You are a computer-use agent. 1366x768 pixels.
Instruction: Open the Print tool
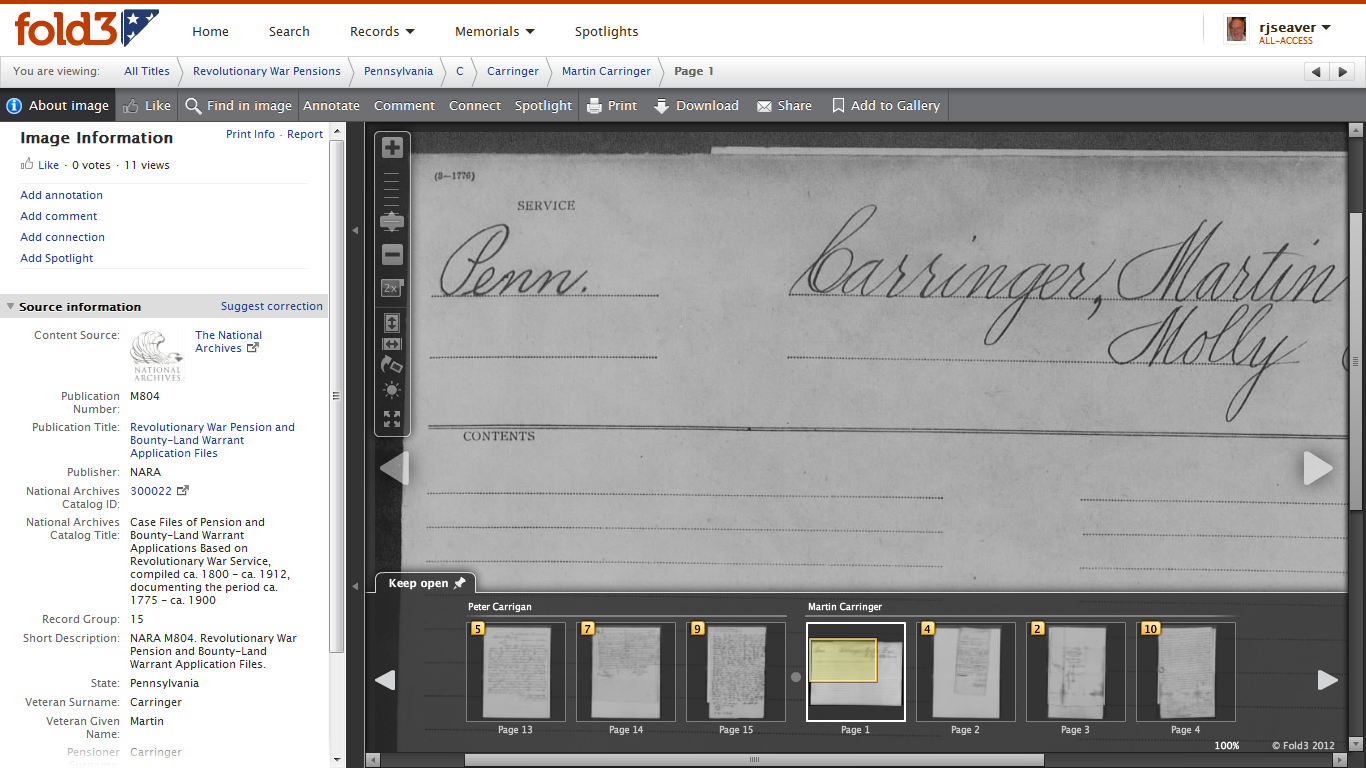pyautogui.click(x=611, y=105)
